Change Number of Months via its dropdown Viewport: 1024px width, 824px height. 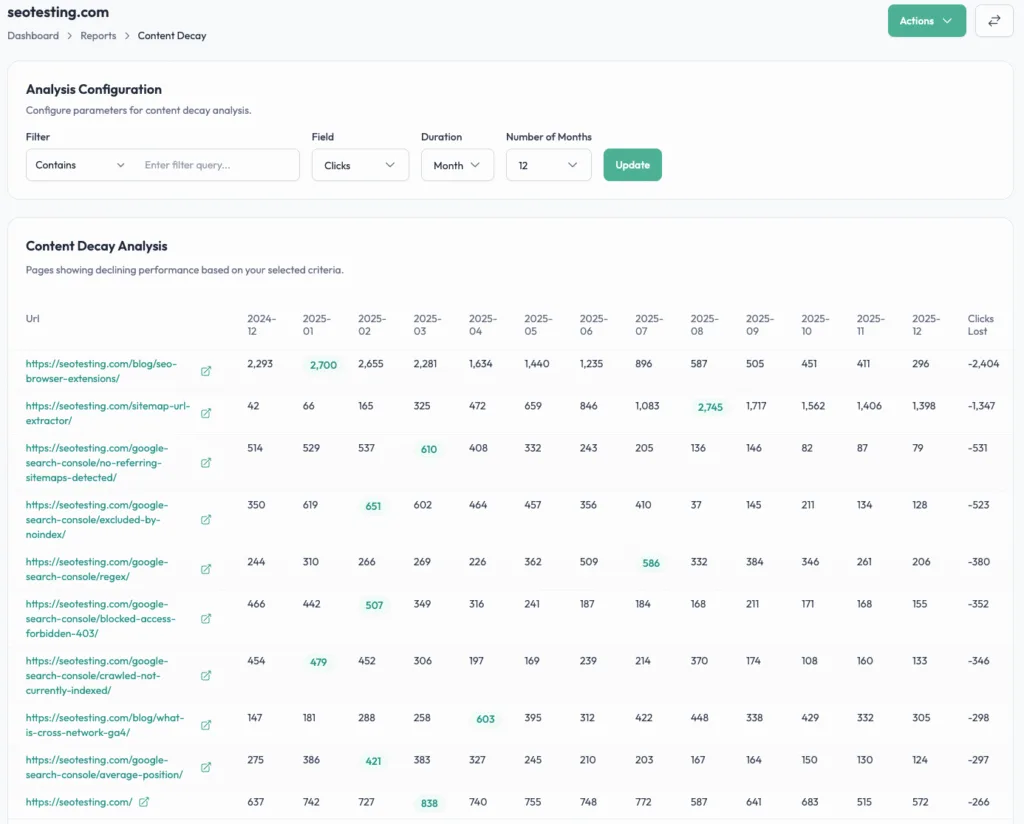pyautogui.click(x=548, y=164)
